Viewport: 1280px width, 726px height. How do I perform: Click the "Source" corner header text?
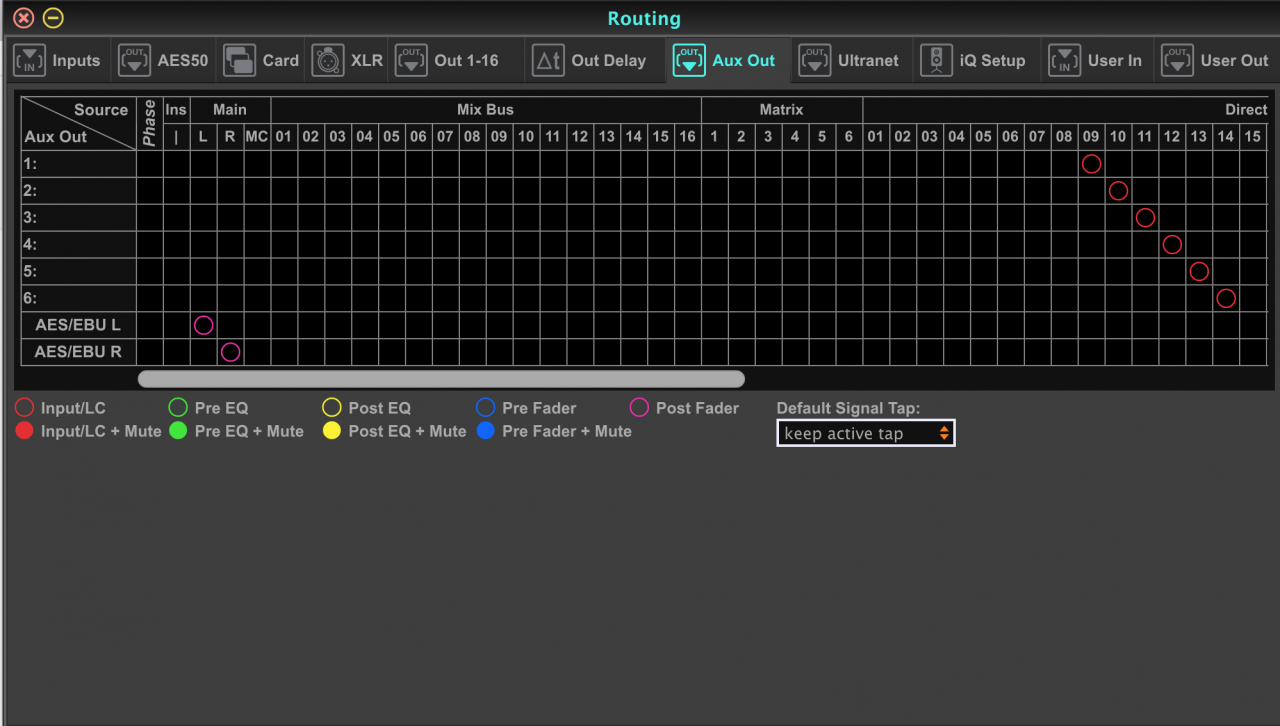point(101,110)
